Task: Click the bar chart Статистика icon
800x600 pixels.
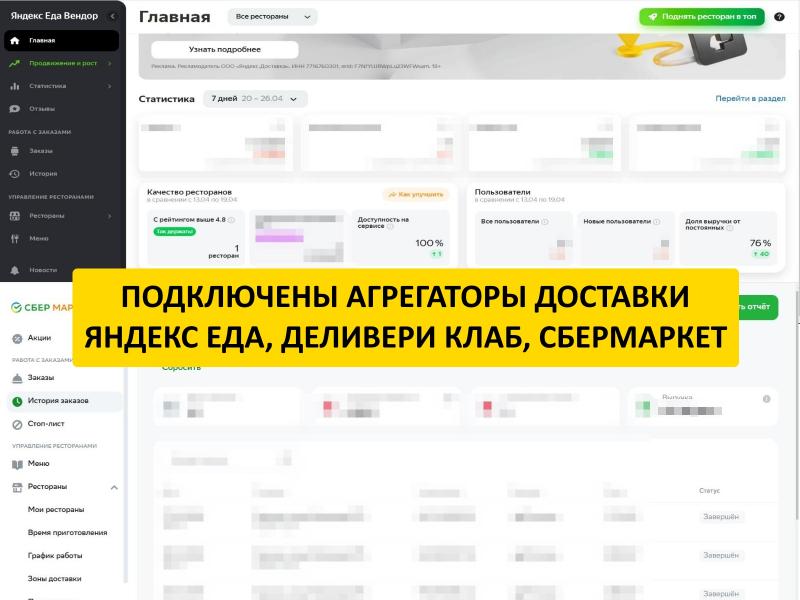Action: 15,86
